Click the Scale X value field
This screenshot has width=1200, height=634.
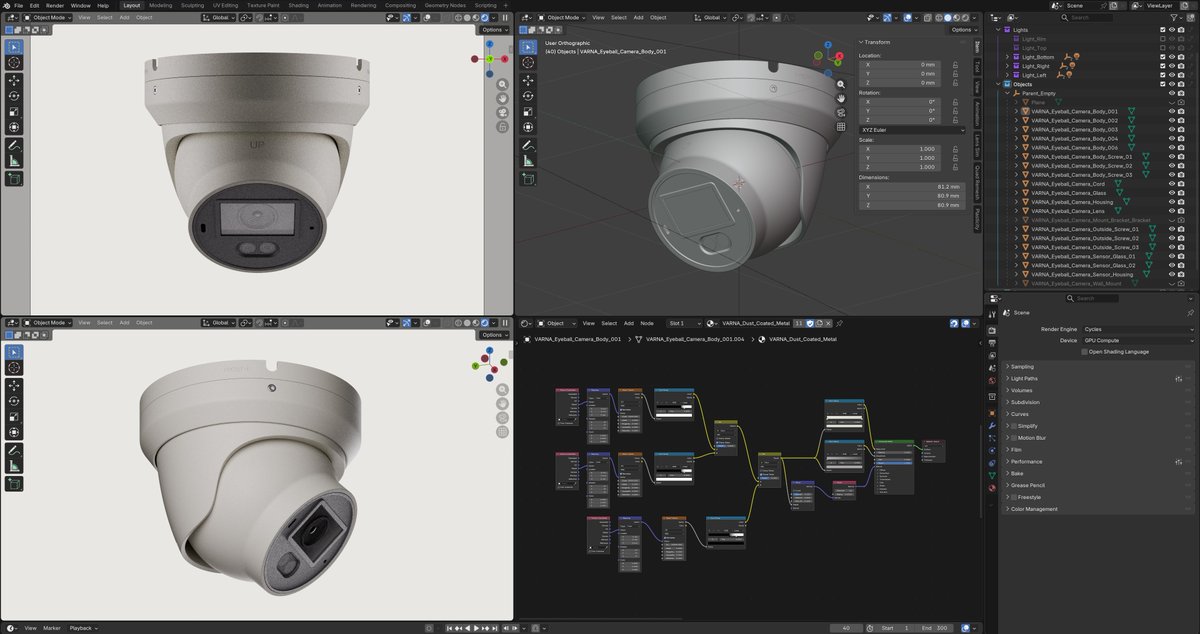(898, 149)
